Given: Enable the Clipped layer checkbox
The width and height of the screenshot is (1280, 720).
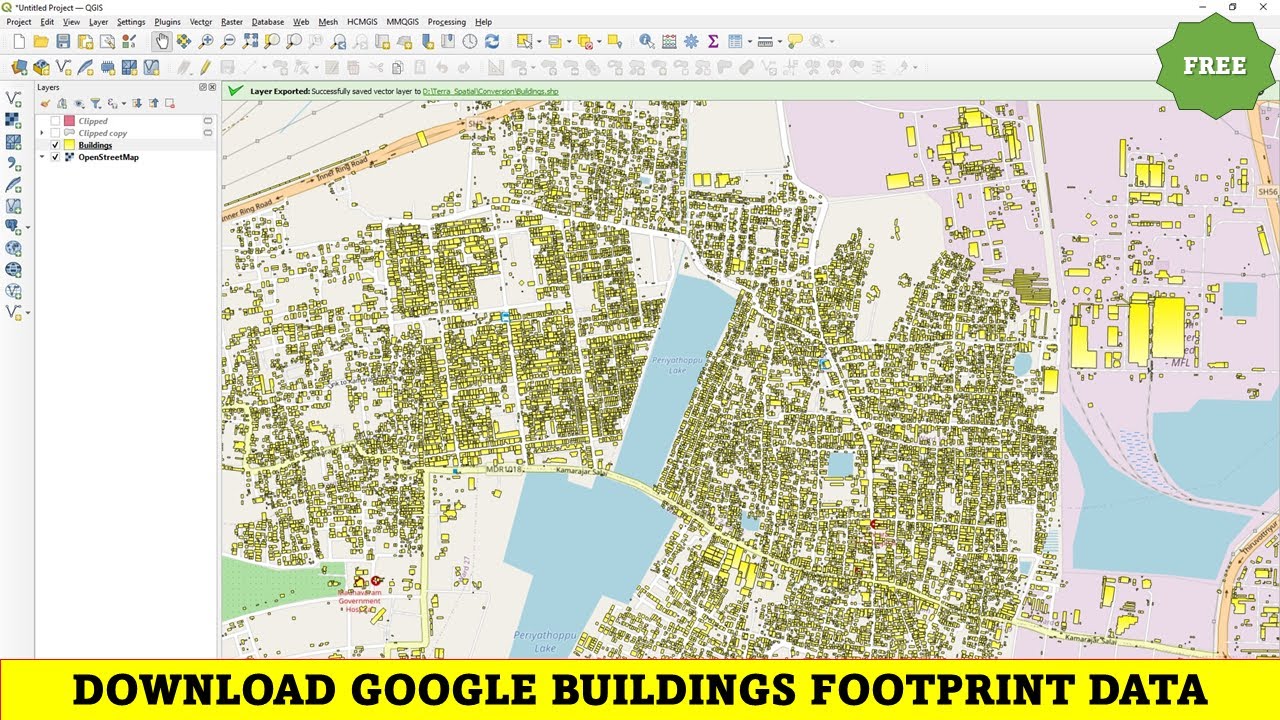Looking at the screenshot, I should (55, 121).
